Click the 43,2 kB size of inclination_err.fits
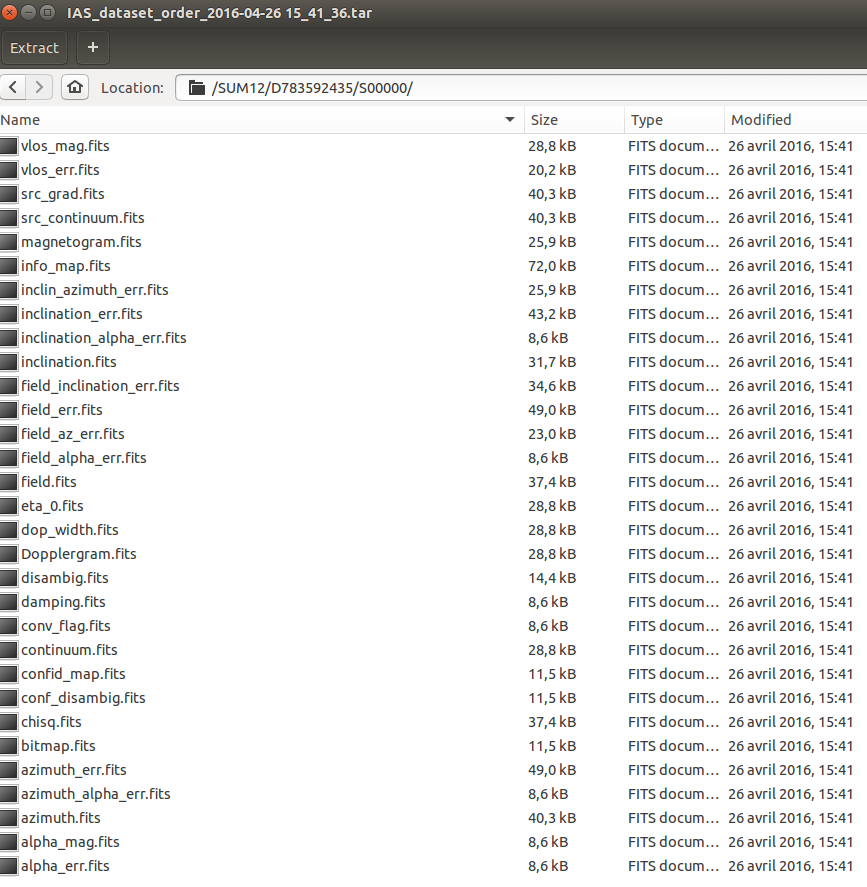 click(x=552, y=314)
